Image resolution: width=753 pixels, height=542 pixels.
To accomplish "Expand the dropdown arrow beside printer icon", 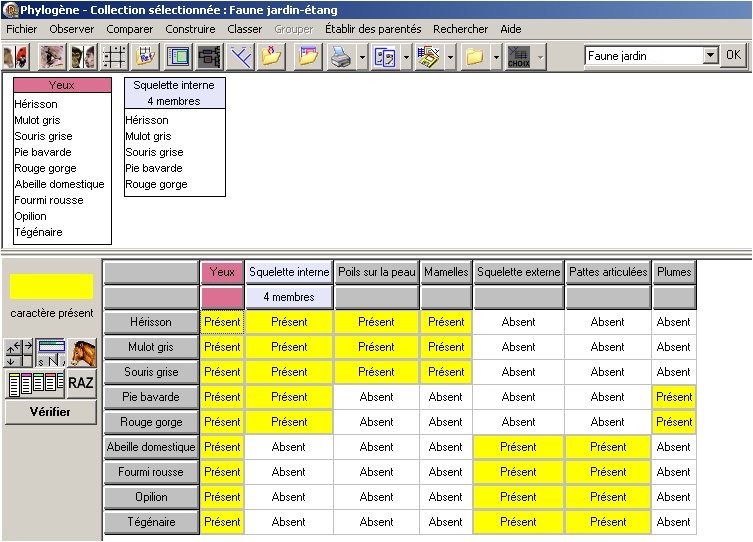I will point(362,57).
